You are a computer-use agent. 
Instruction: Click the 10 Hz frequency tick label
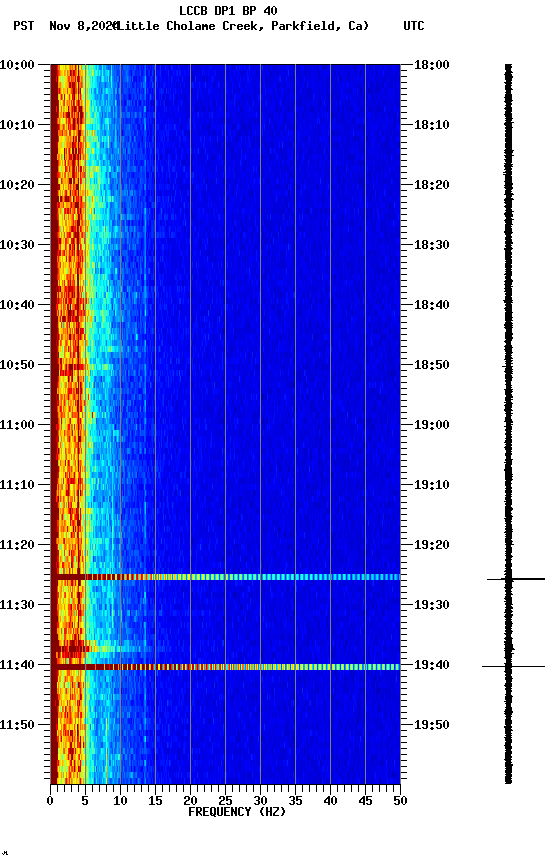click(x=120, y=801)
